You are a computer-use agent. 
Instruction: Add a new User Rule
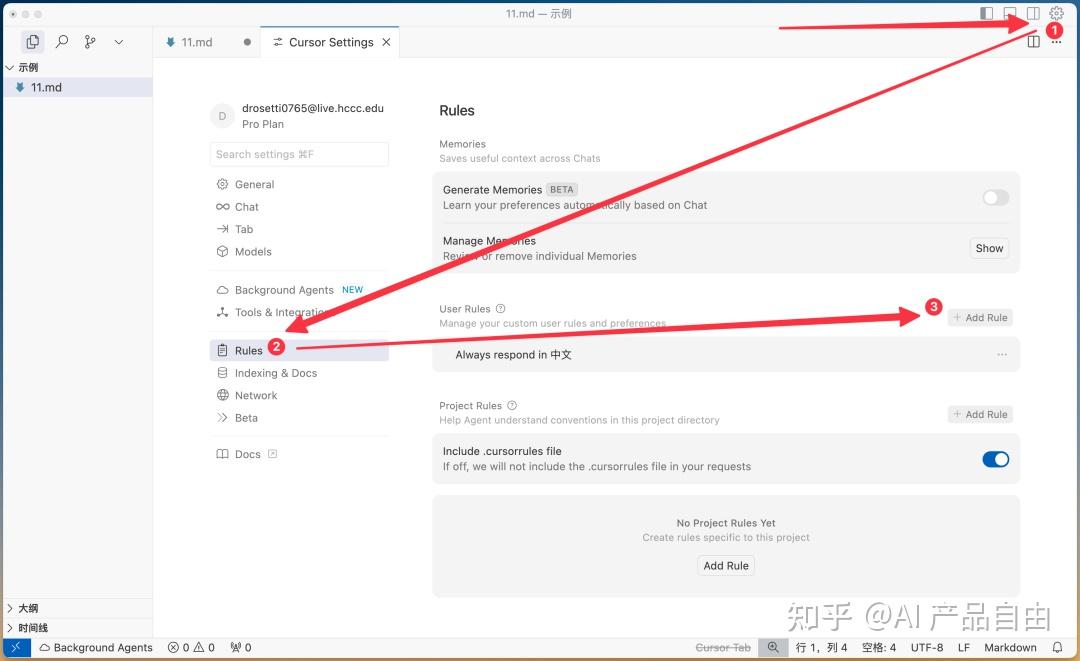pyautogui.click(x=980, y=317)
